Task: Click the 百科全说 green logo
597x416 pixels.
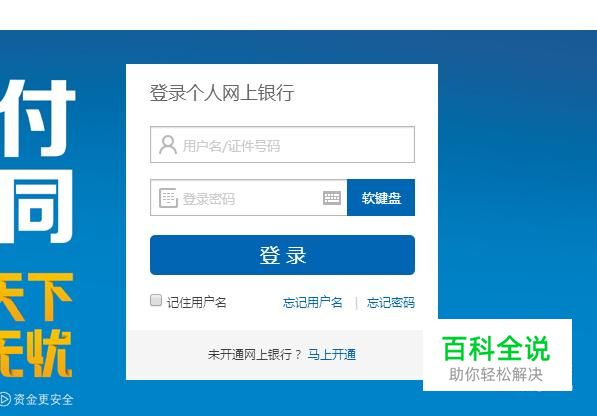Action: tap(496, 348)
